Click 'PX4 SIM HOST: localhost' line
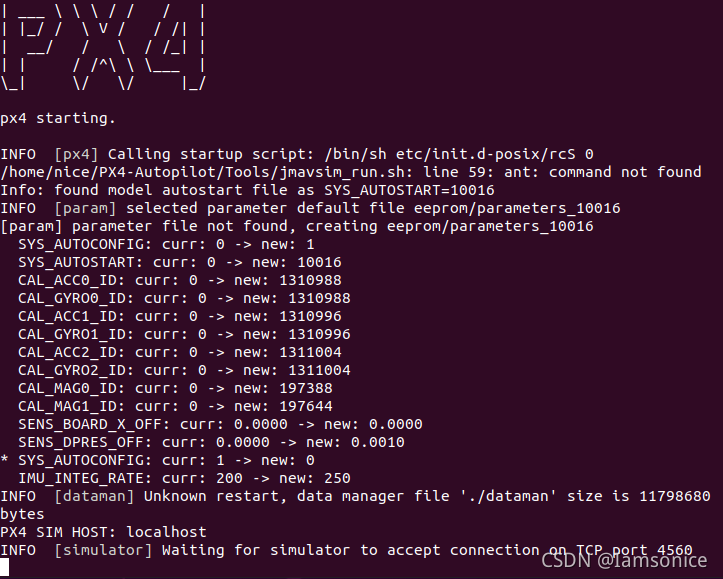Viewport: 723px width, 579px height. (103, 532)
